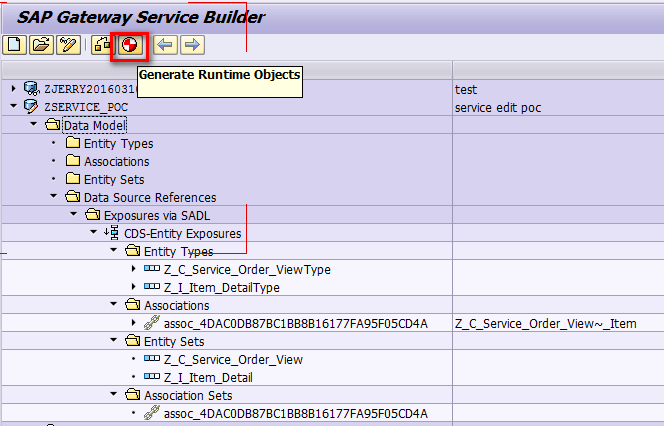Select Z_C_Service_Order_View entity set label
This screenshot has width=664, height=426.
point(233,360)
